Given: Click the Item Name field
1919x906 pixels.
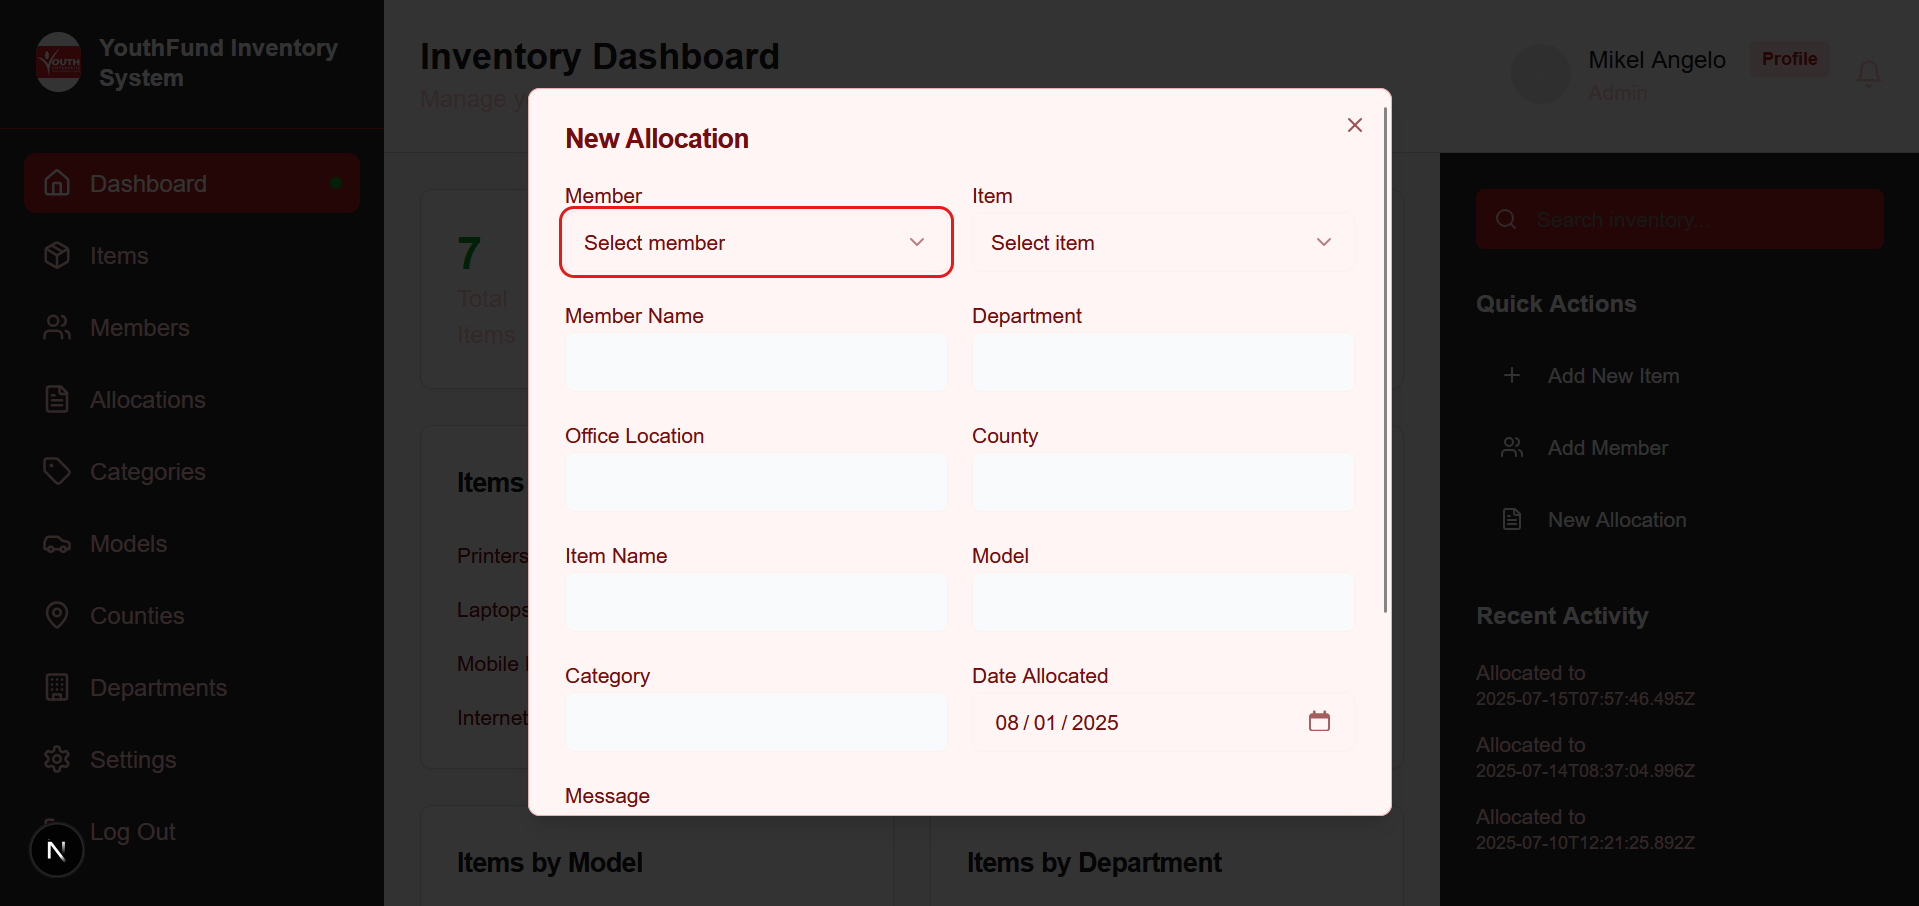Looking at the screenshot, I should (756, 602).
